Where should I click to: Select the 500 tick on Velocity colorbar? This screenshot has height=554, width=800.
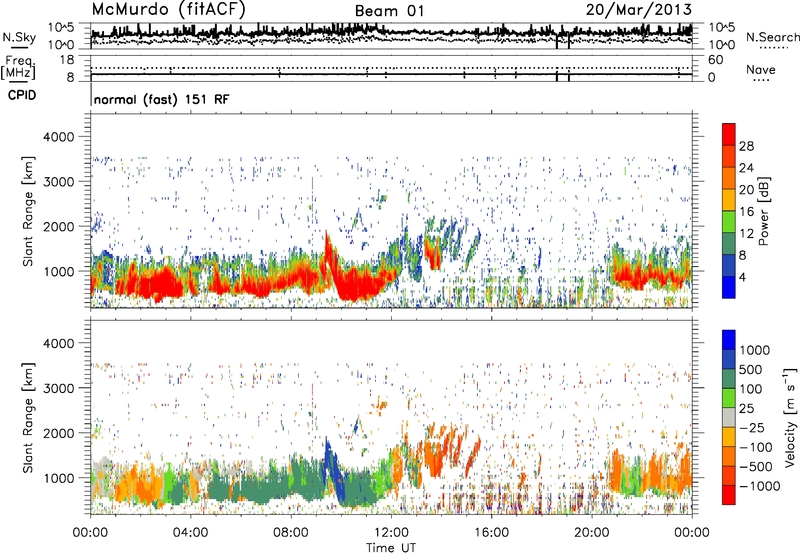click(751, 369)
